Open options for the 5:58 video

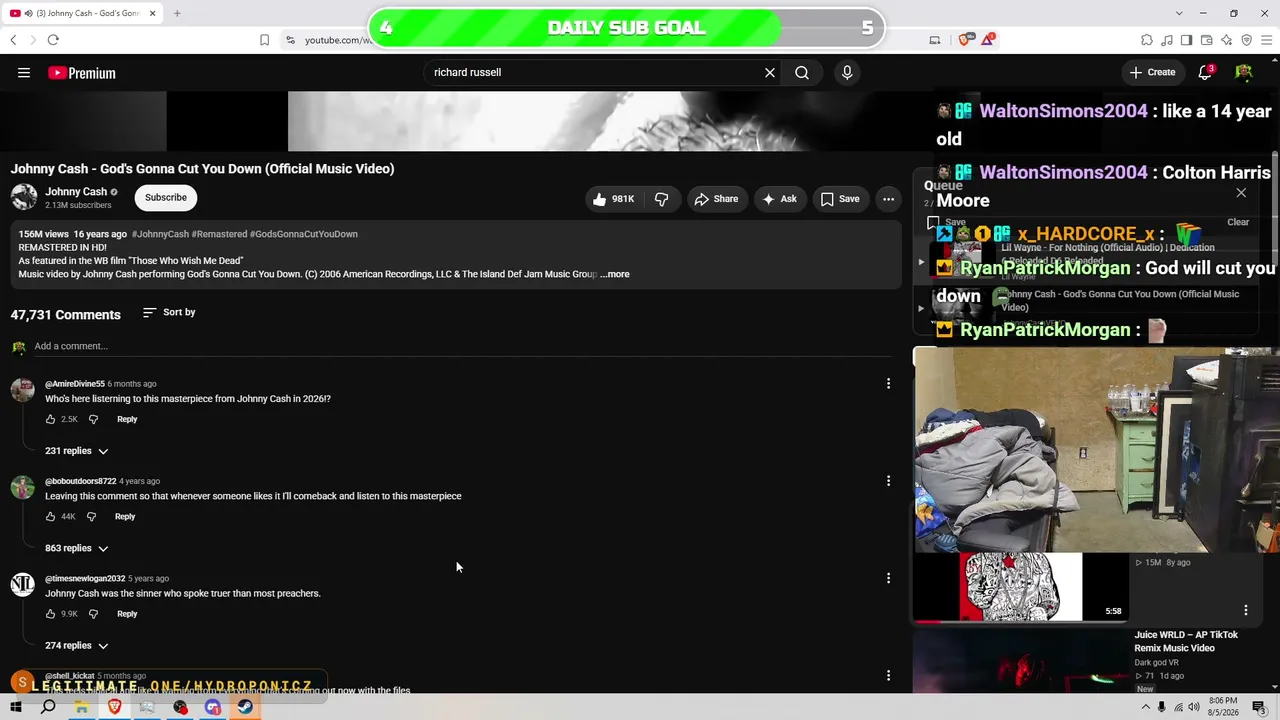click(1246, 610)
